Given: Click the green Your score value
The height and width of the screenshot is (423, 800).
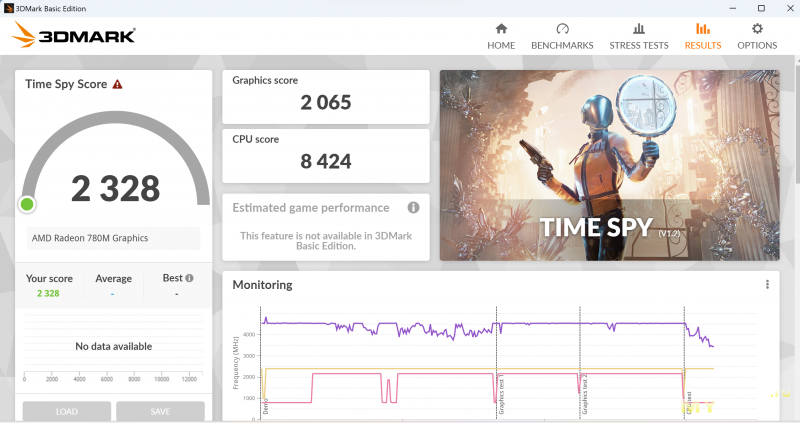Looking at the screenshot, I should coord(48,293).
